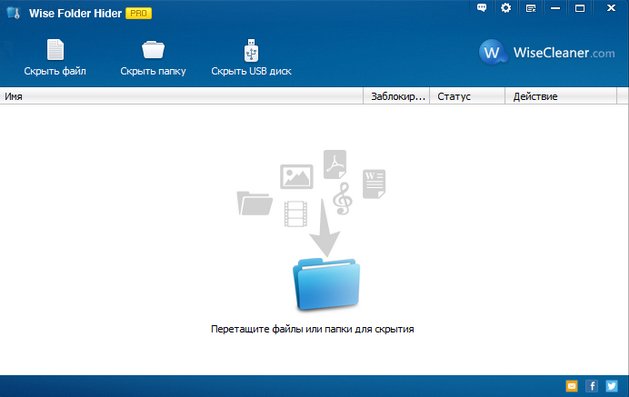The width and height of the screenshot is (629, 397).
Task: Click the email icon in the status bar
Action: tap(572, 386)
